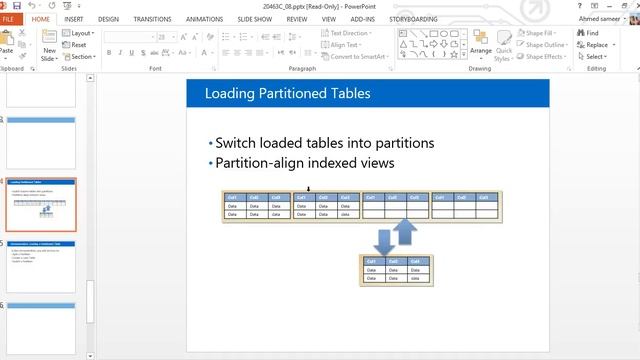
Task: Click the Find button
Action: coord(588,33)
